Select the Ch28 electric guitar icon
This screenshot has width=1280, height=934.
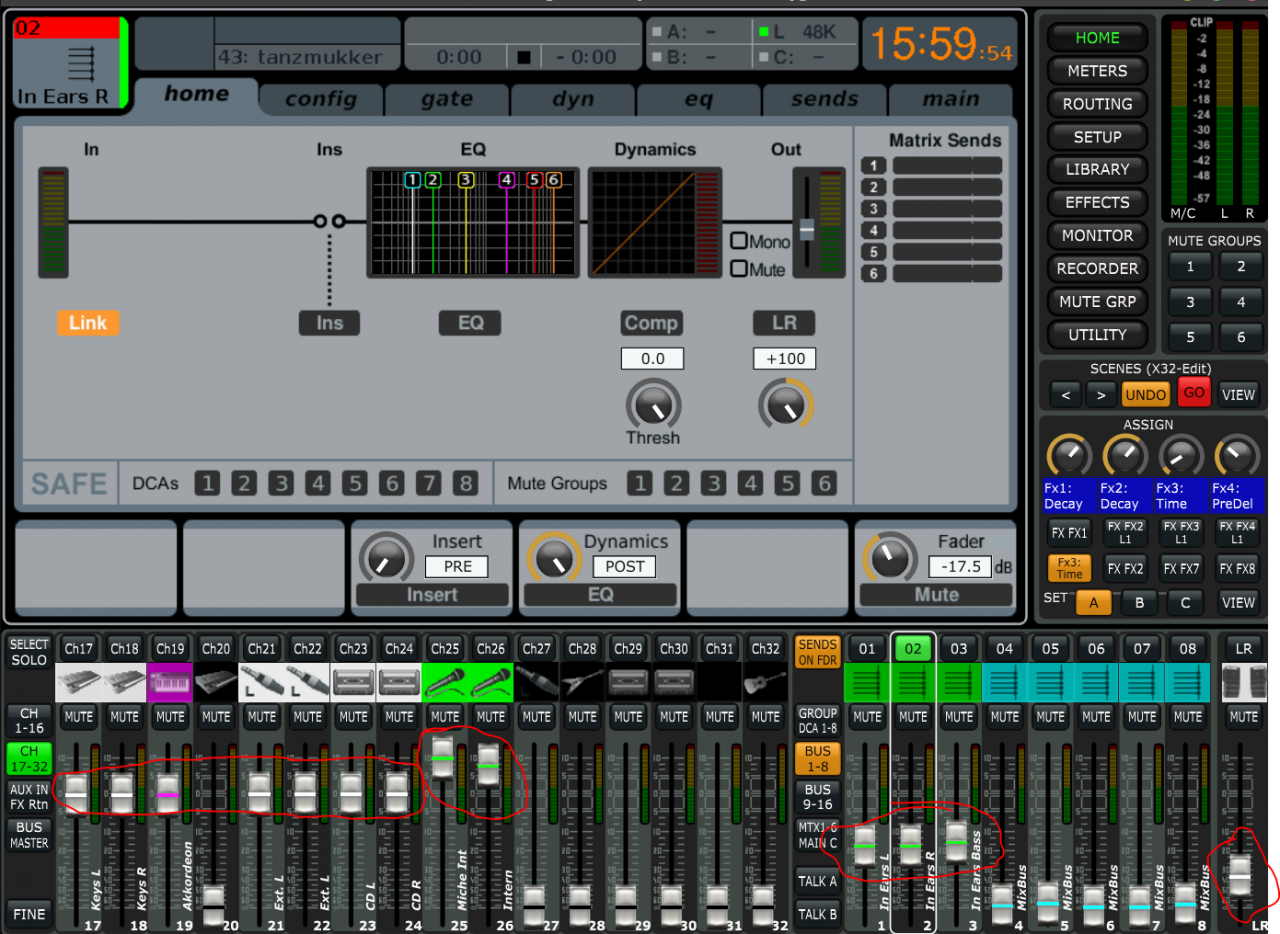click(x=582, y=682)
